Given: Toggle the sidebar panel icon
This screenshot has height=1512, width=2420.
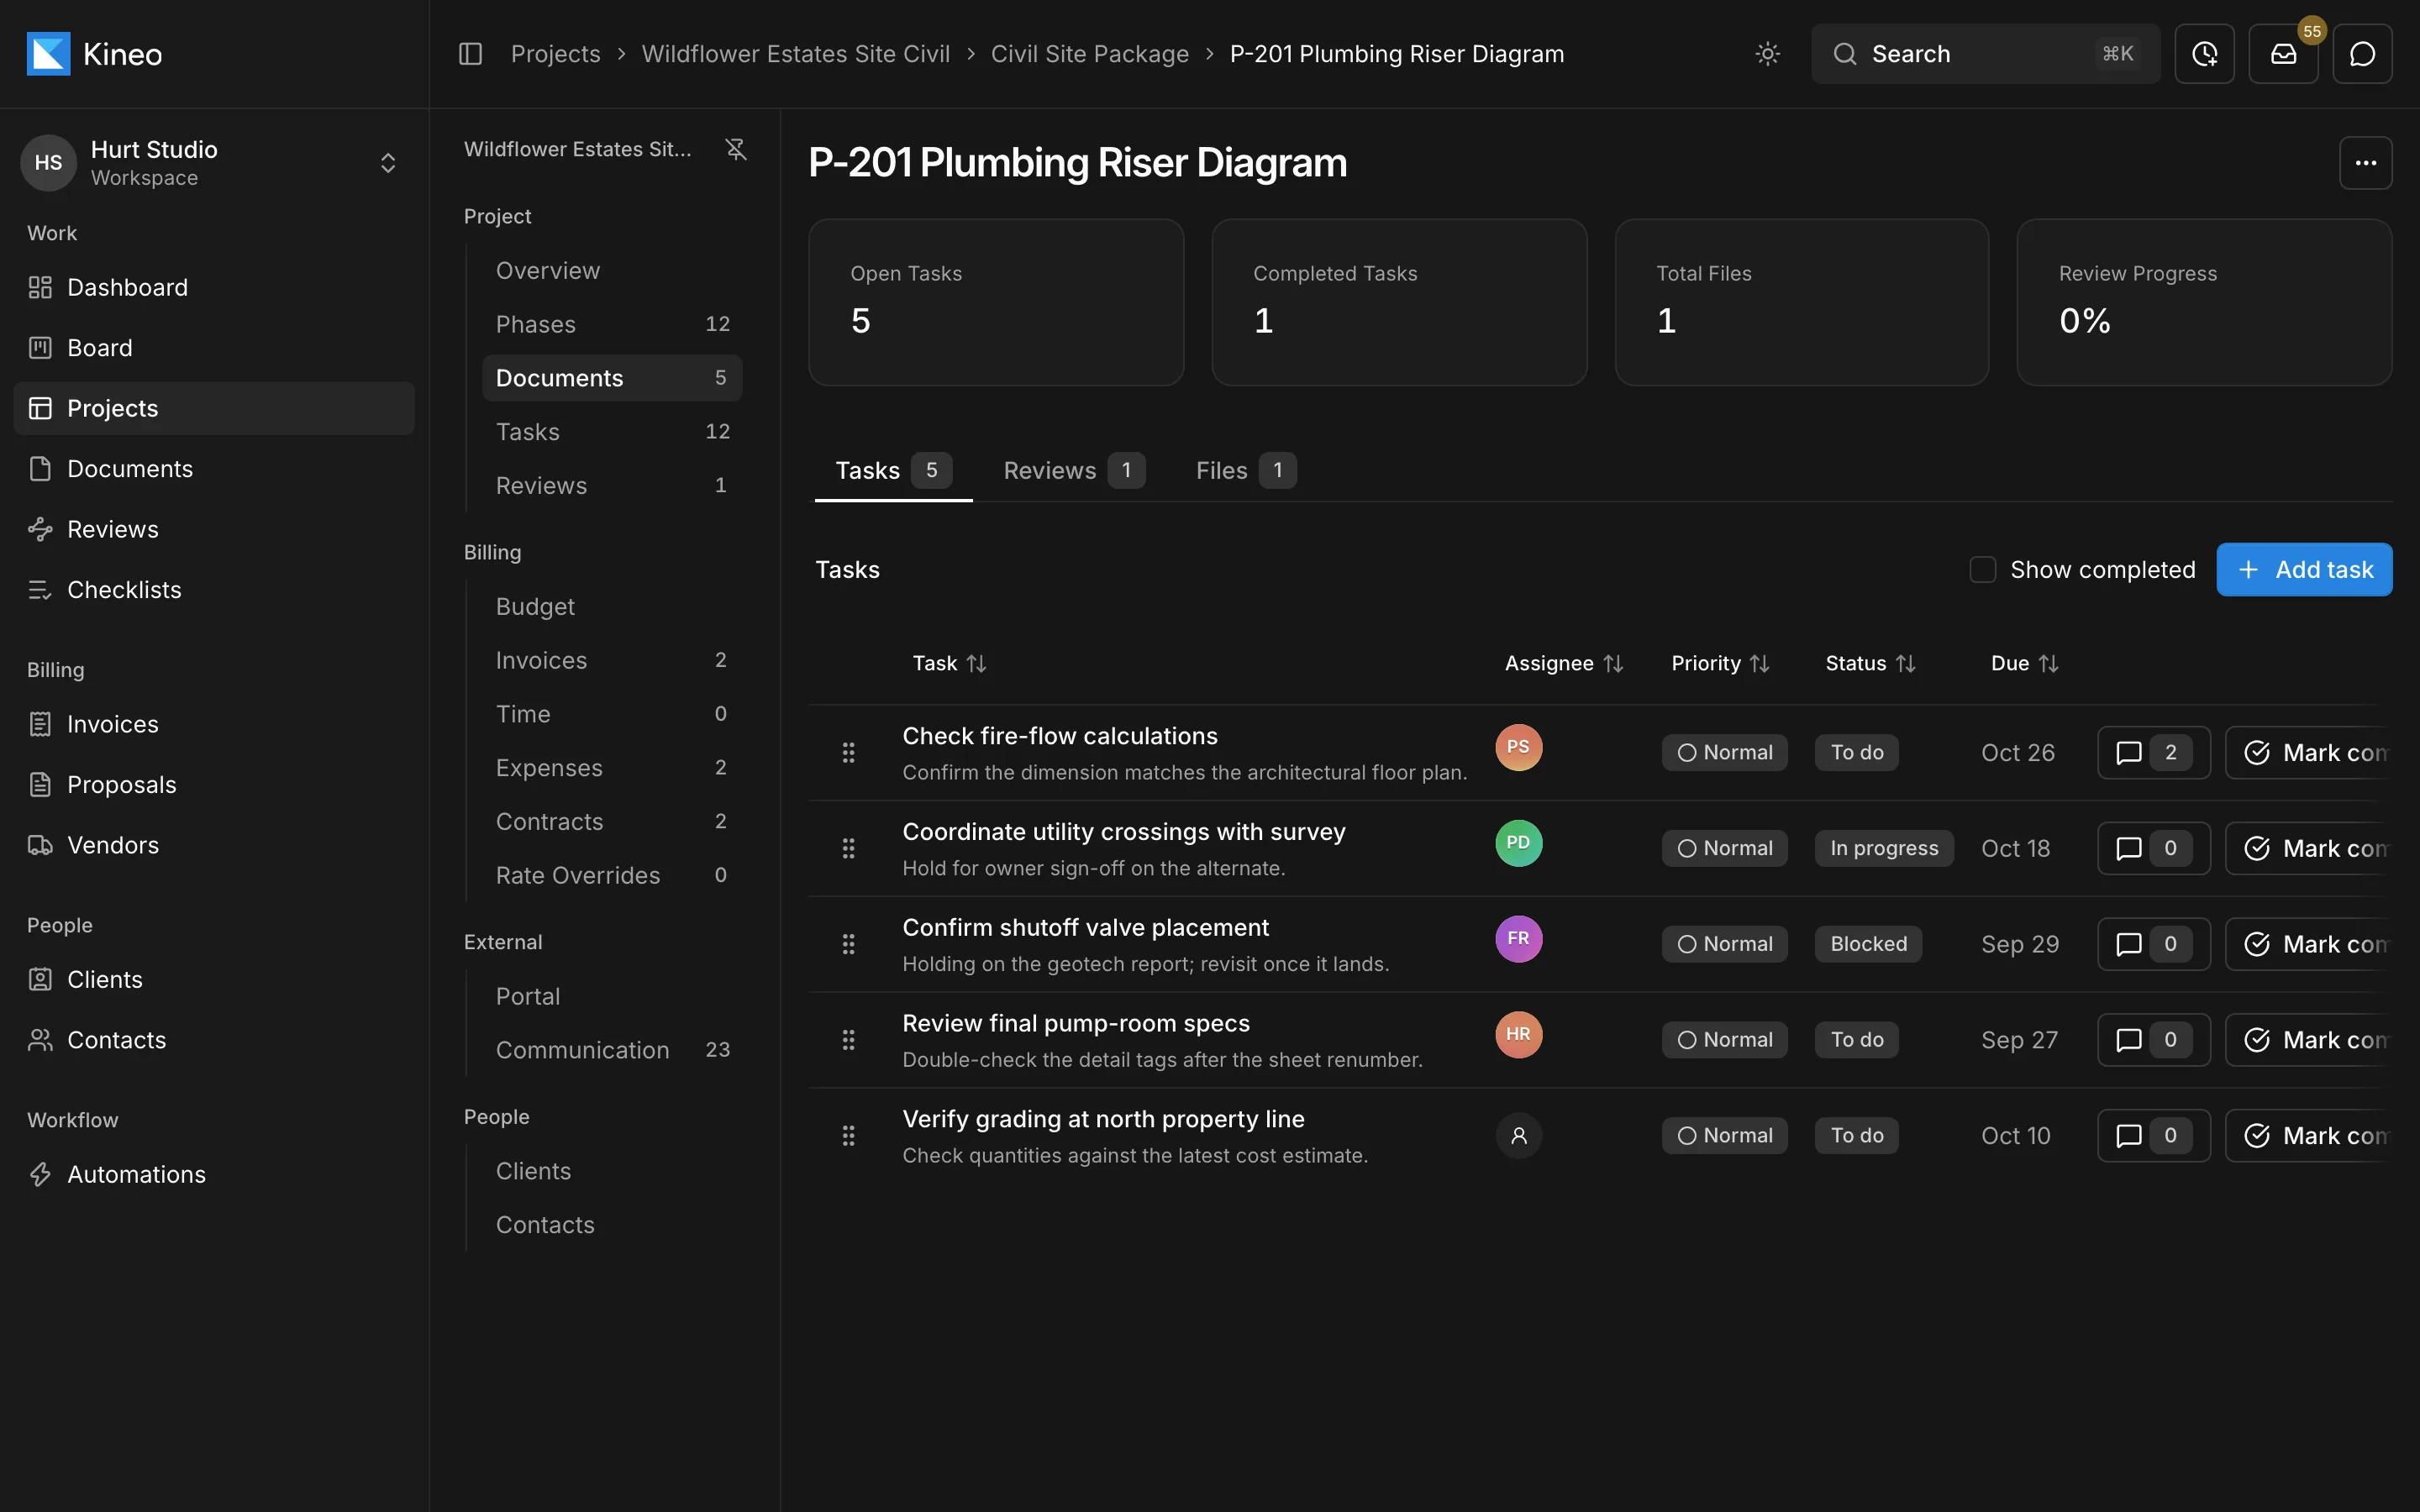Looking at the screenshot, I should [x=470, y=54].
